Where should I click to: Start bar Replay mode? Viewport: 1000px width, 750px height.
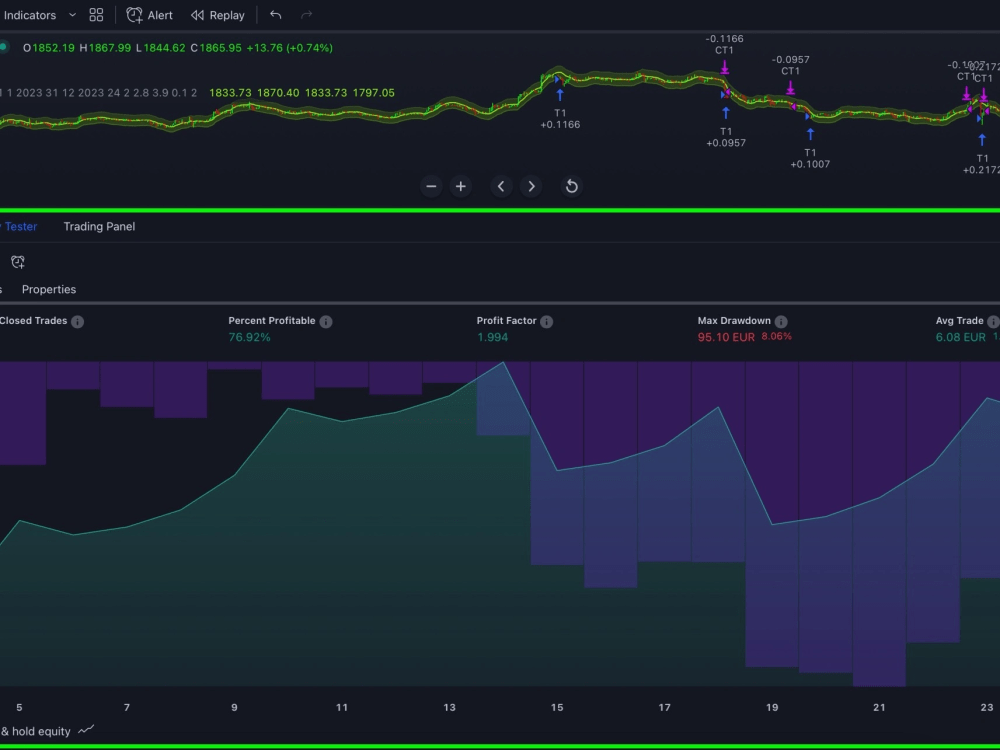218,15
